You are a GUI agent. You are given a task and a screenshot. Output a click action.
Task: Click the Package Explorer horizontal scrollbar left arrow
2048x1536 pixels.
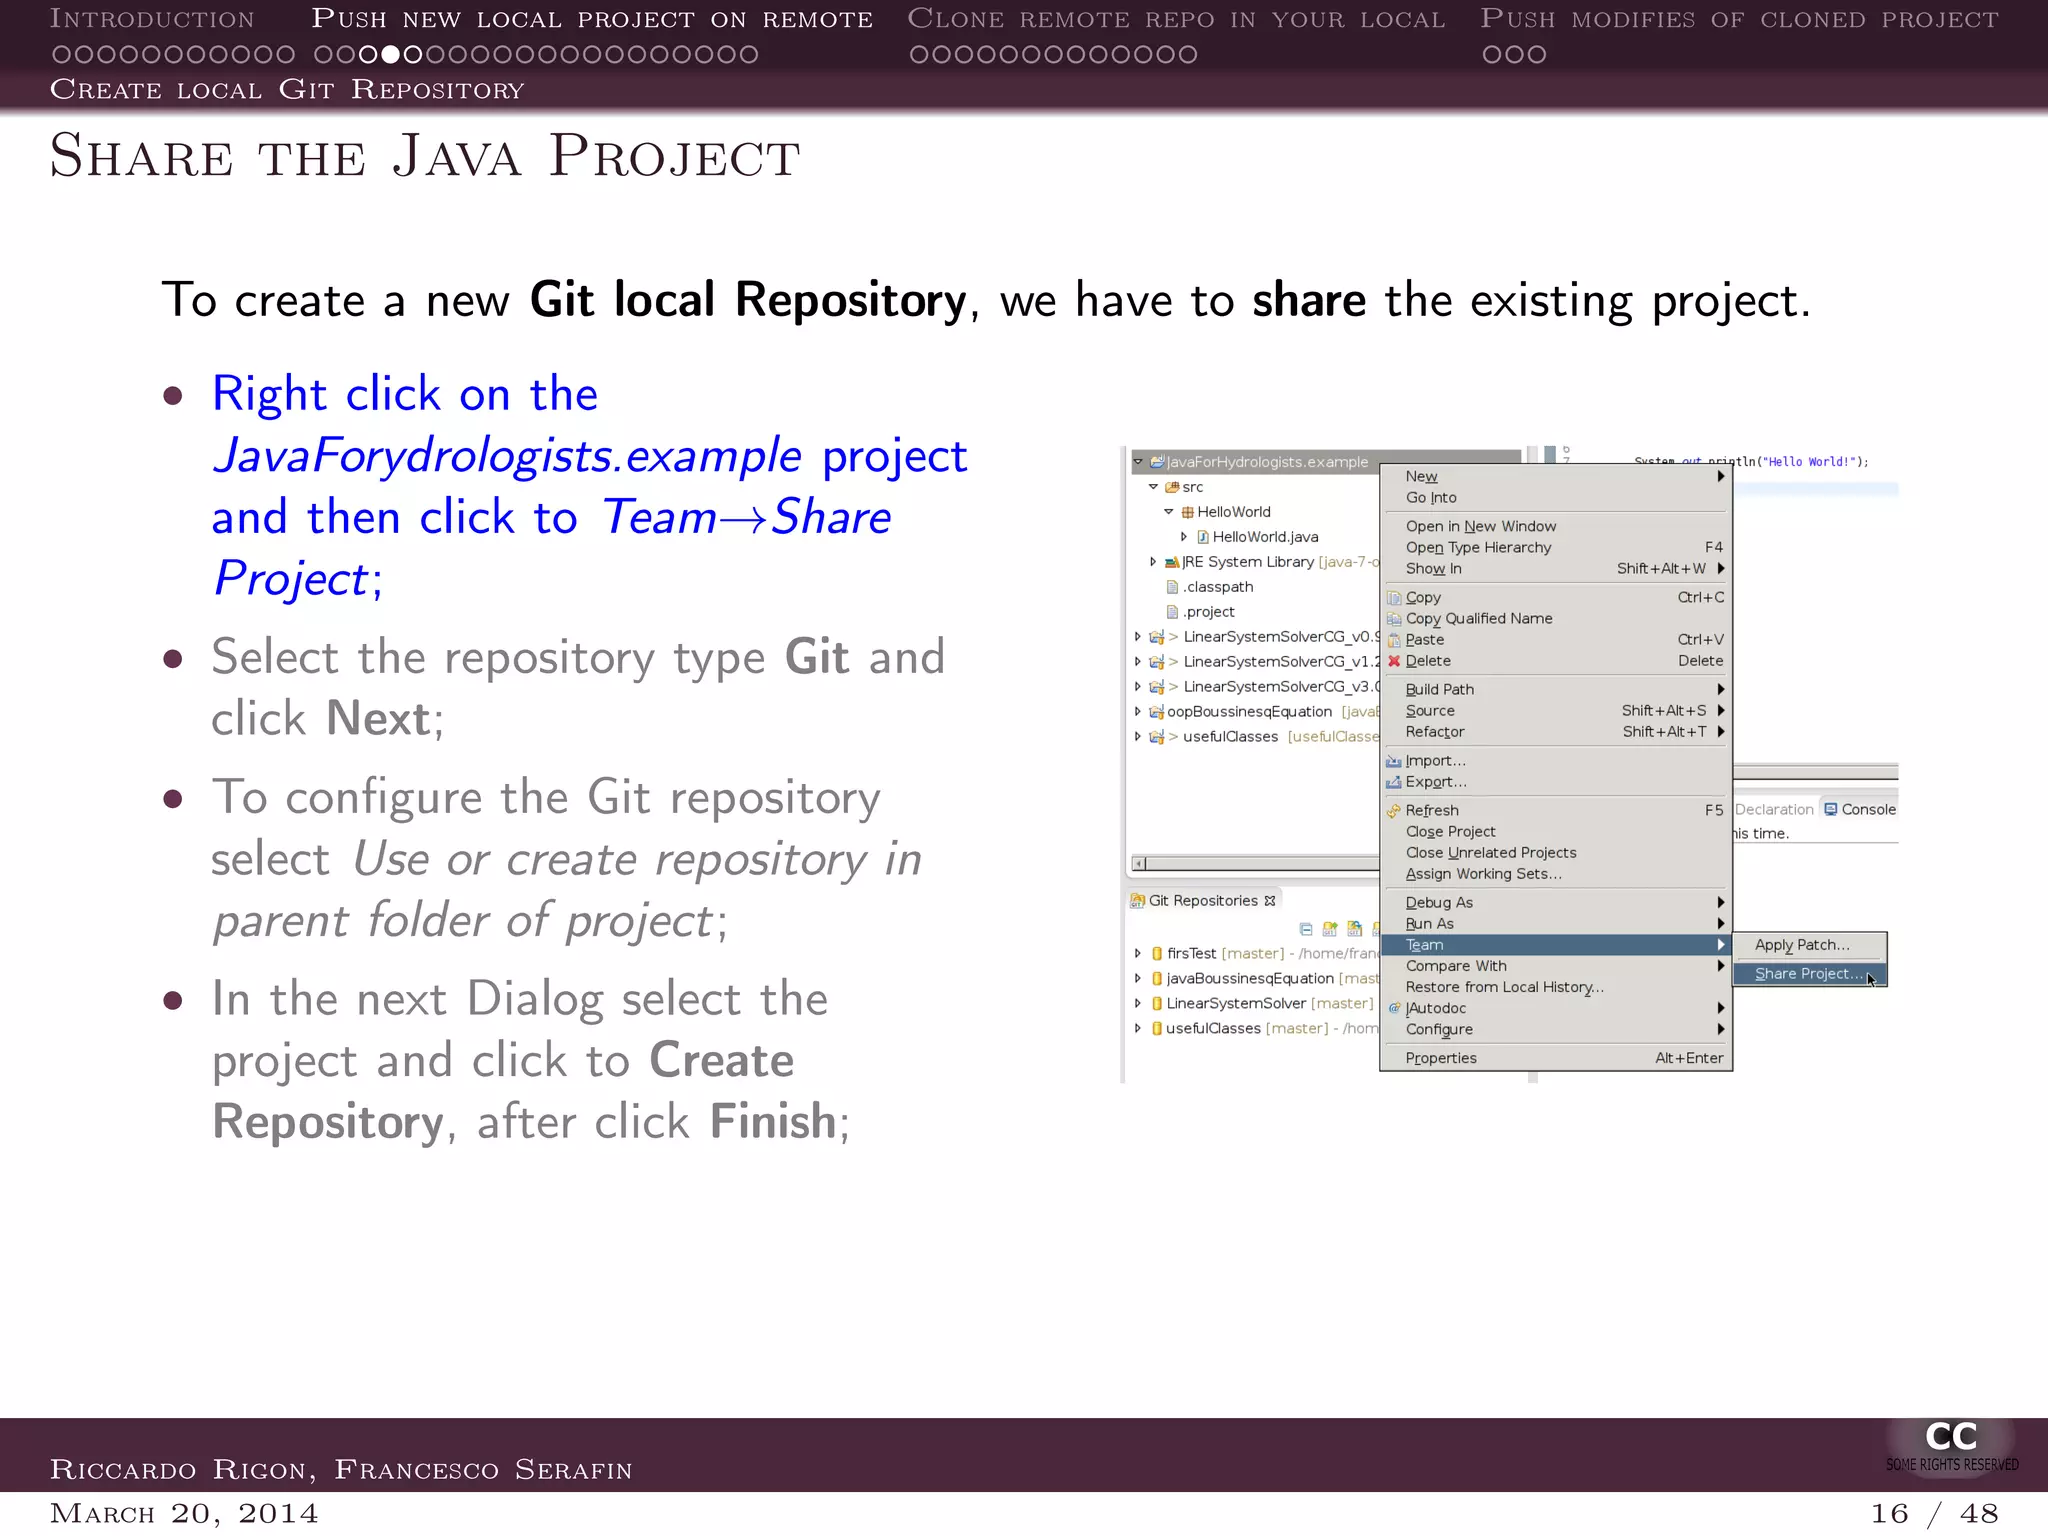[x=1139, y=863]
